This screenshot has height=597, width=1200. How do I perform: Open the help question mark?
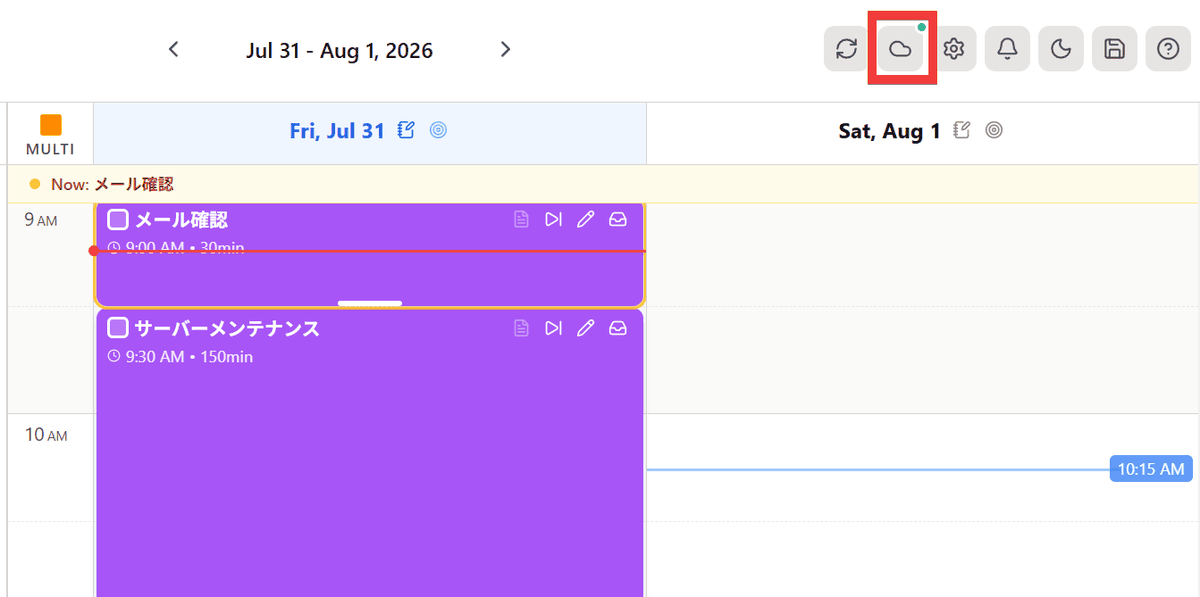[x=1168, y=49]
